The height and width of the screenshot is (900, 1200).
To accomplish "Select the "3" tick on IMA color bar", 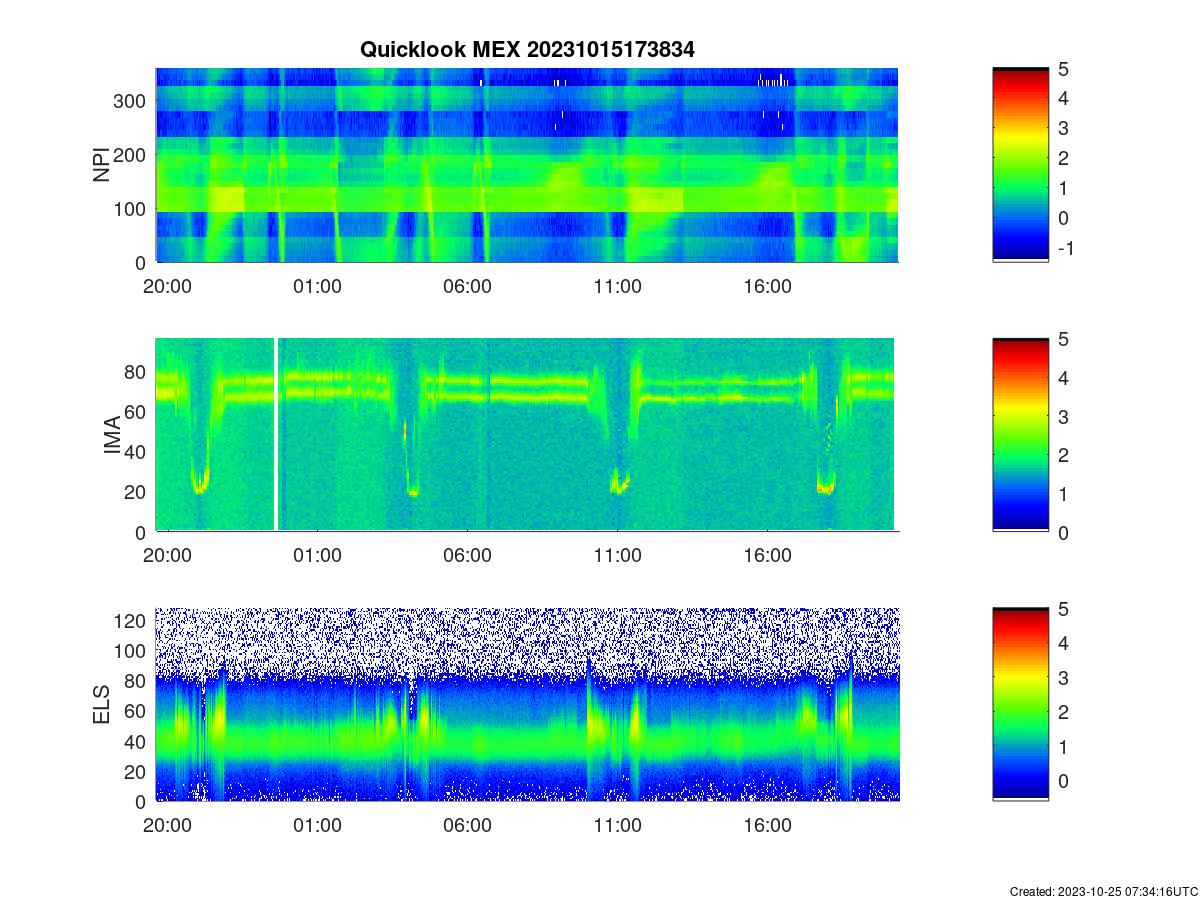I will (1064, 417).
